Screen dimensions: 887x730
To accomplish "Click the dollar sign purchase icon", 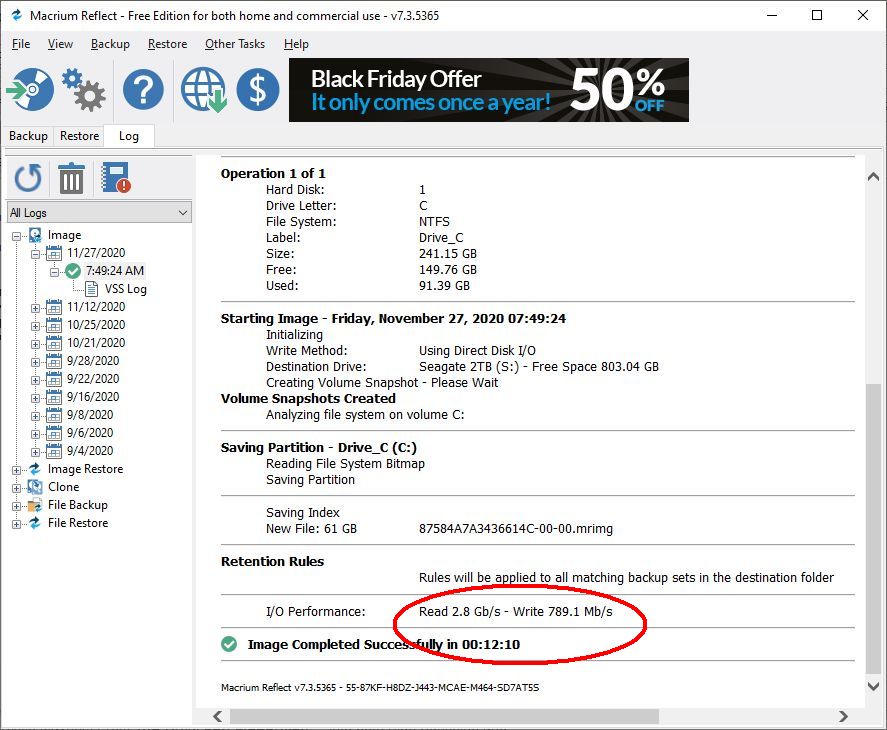I will [x=257, y=90].
